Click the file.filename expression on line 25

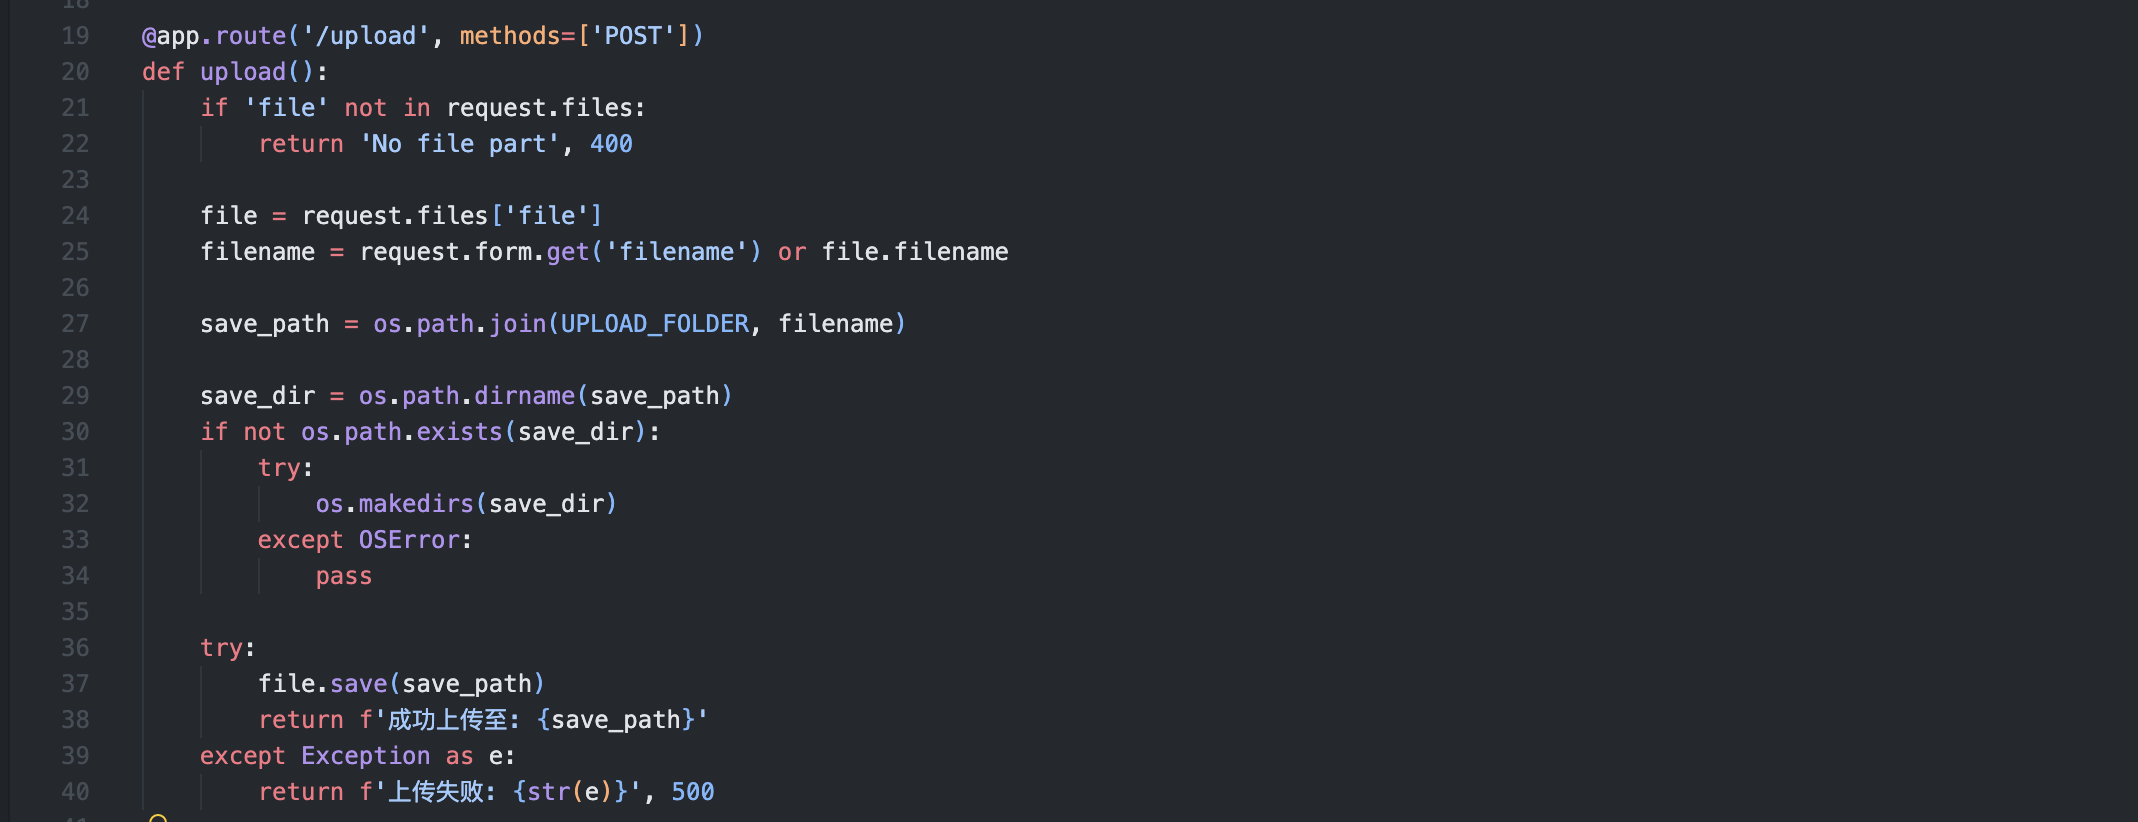click(x=915, y=252)
